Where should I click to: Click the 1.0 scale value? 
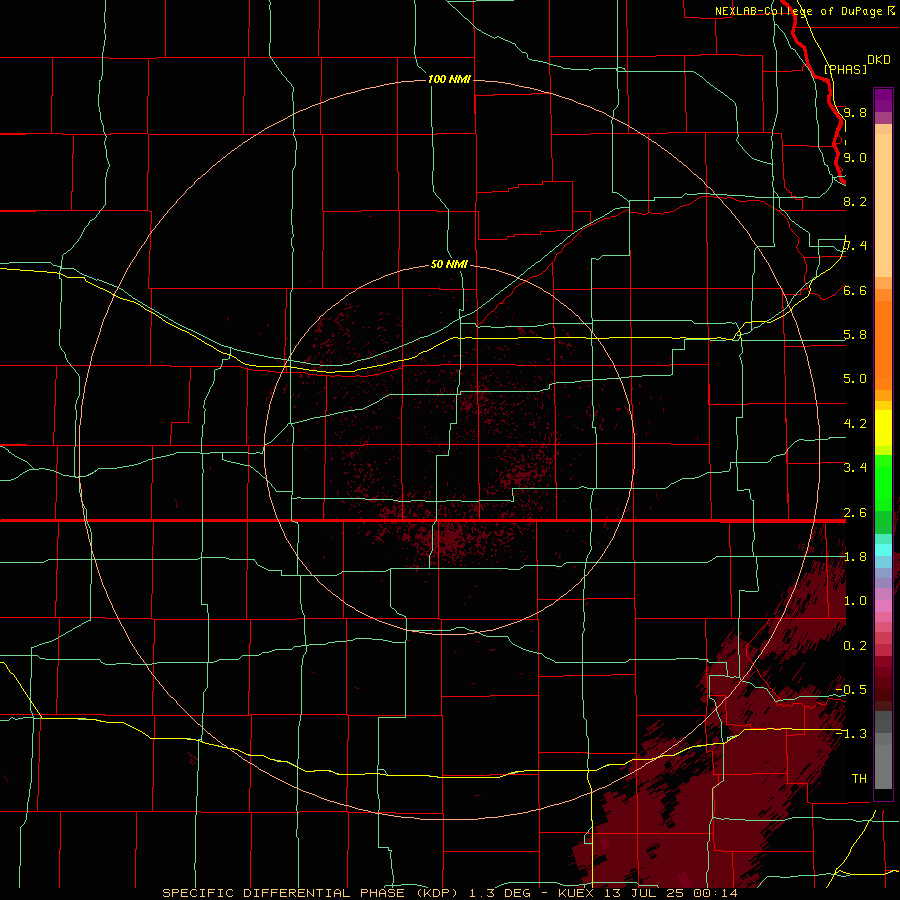coord(855,601)
